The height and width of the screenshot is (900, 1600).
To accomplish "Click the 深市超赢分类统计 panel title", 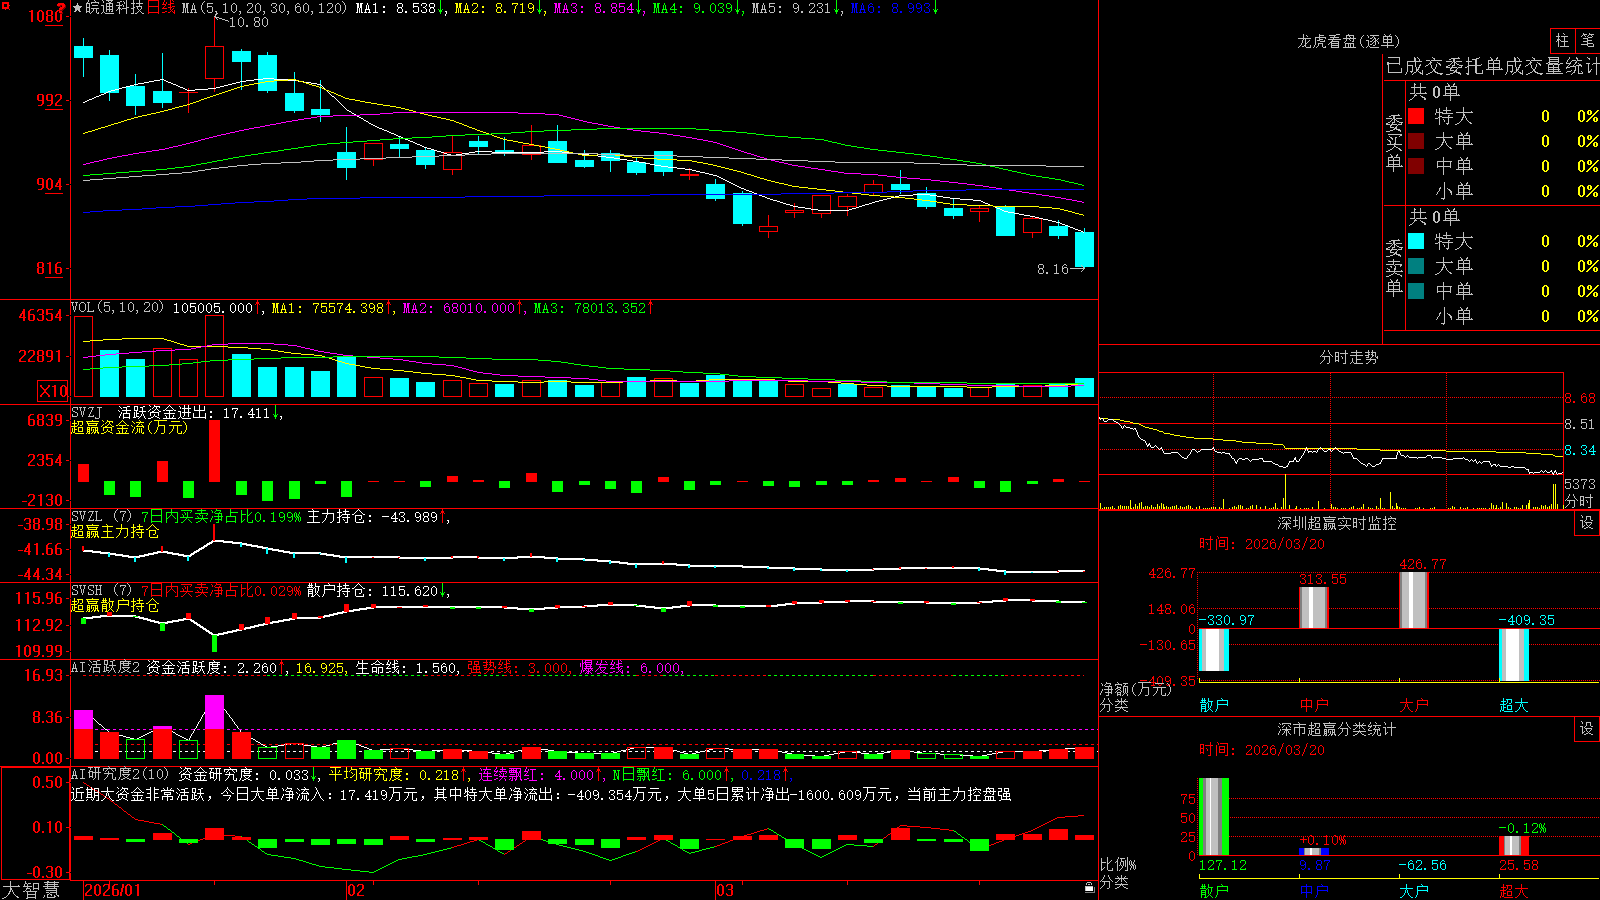I will [x=1336, y=729].
